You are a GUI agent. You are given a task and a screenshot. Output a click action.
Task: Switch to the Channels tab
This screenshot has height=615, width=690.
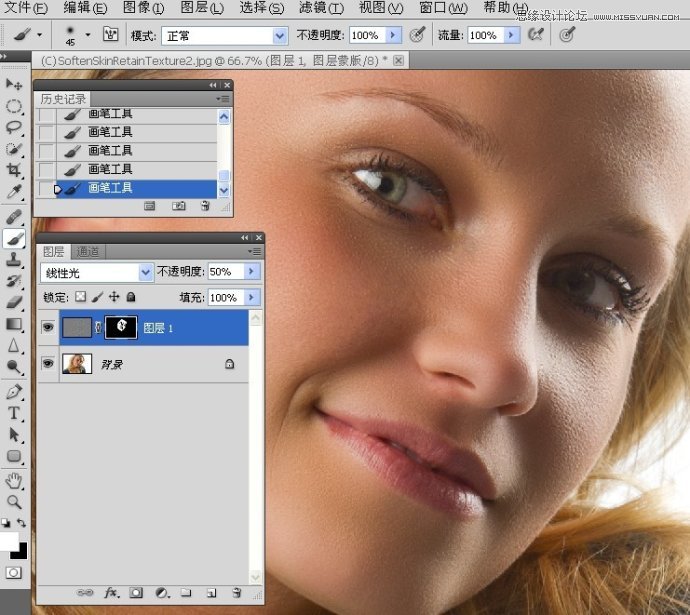(x=88, y=252)
